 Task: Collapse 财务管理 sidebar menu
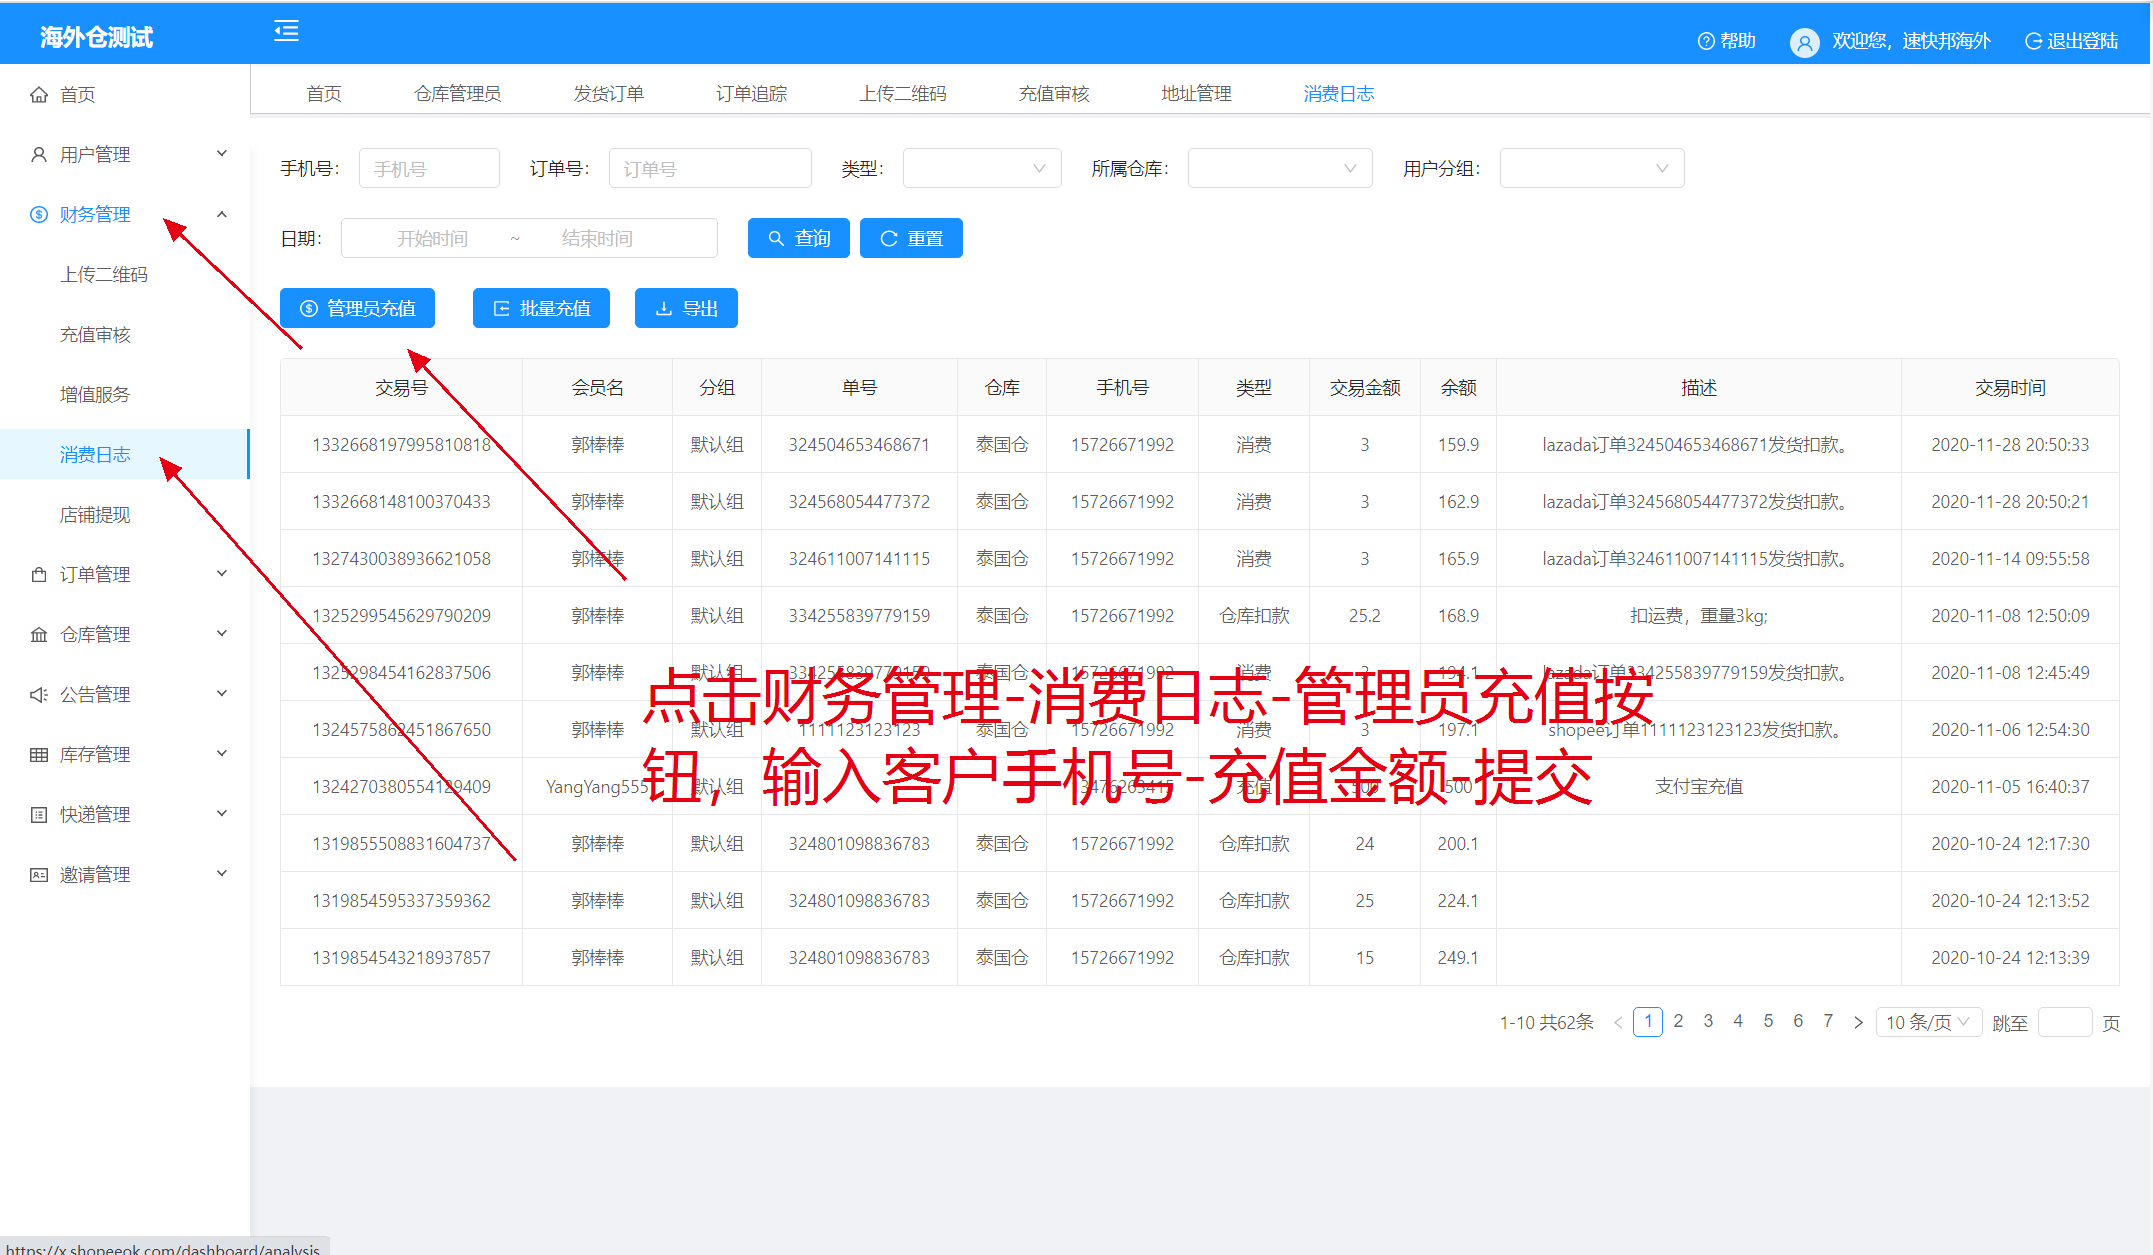point(222,214)
